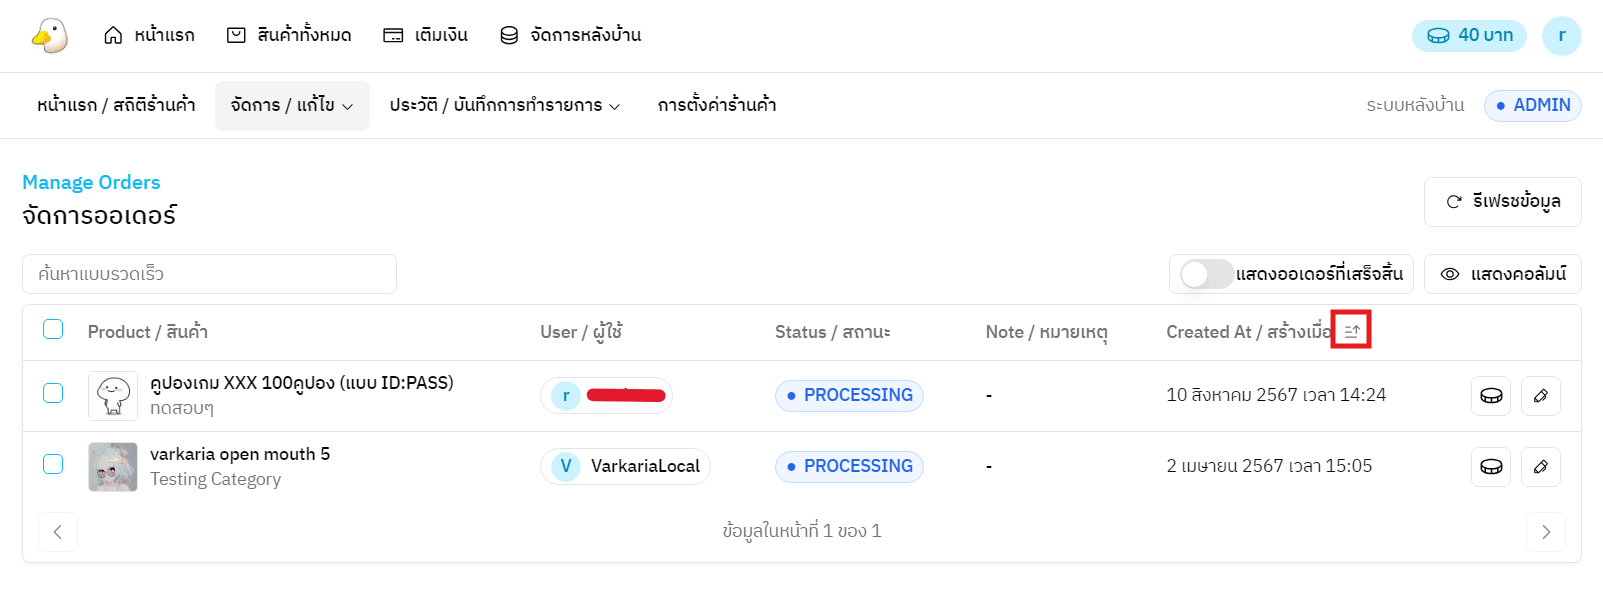
Task: Click the 40 บาท balance badge
Action: [x=1468, y=36]
